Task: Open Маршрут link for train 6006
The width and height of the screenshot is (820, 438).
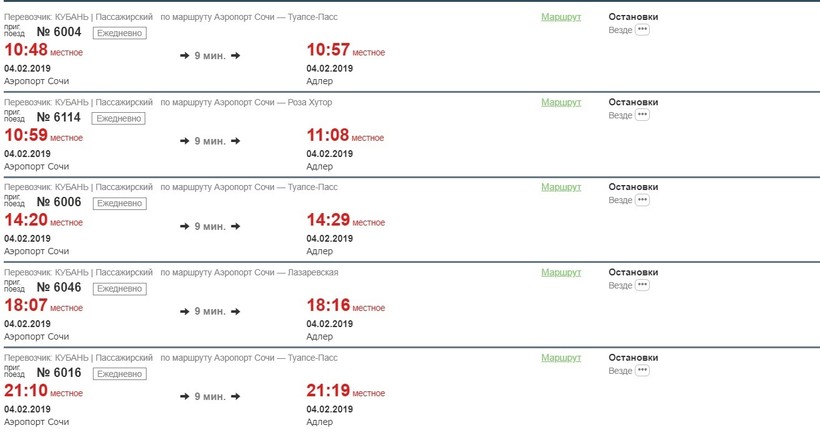Action: pyautogui.click(x=560, y=187)
